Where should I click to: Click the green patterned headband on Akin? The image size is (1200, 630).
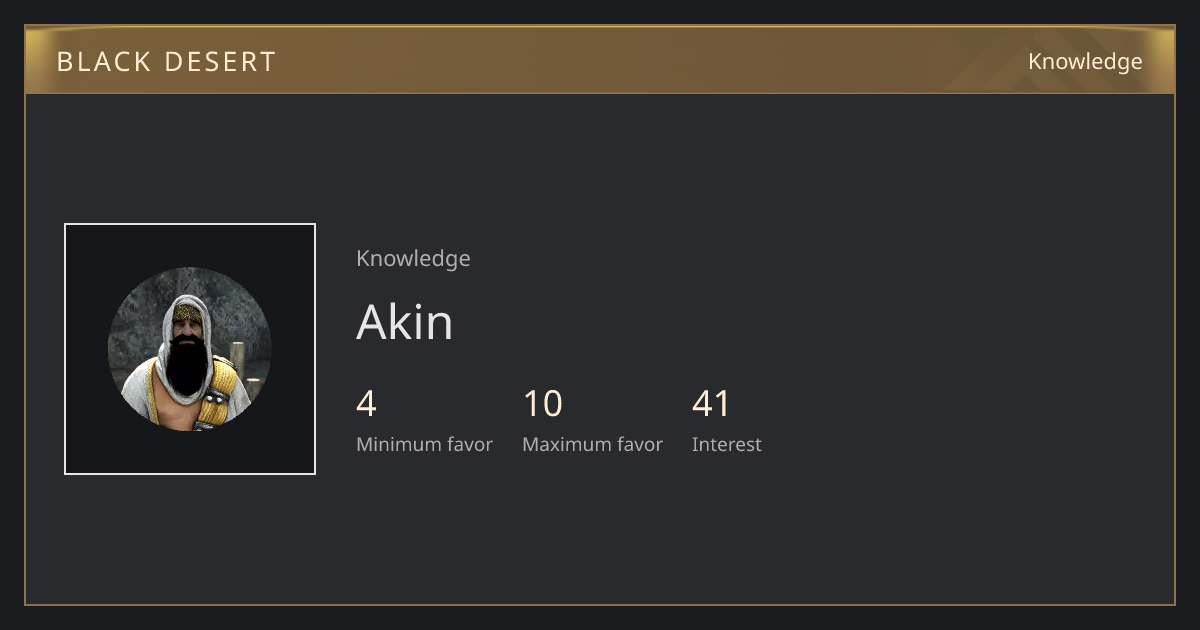[186, 313]
